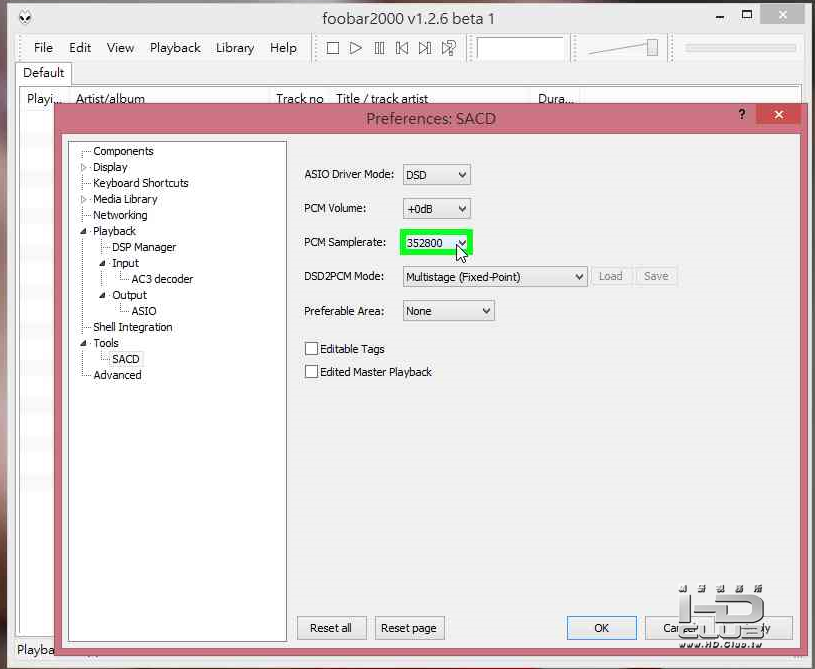This screenshot has width=815, height=669.
Task: Open the Playback menu
Action: point(175,48)
